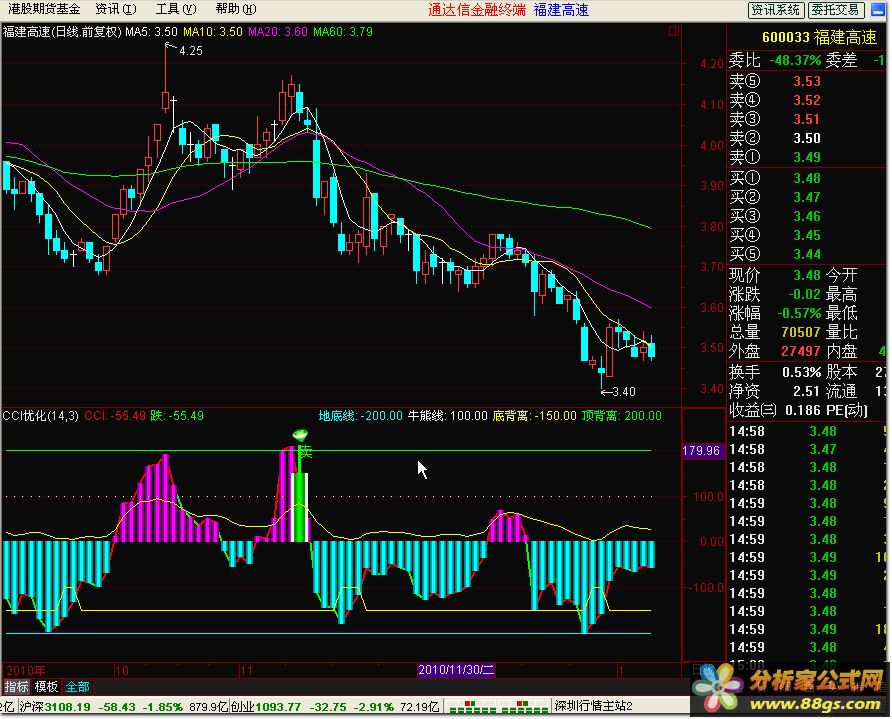Click the 买⑤ price 3.44
Screen dimensions: 892x719
807,254
